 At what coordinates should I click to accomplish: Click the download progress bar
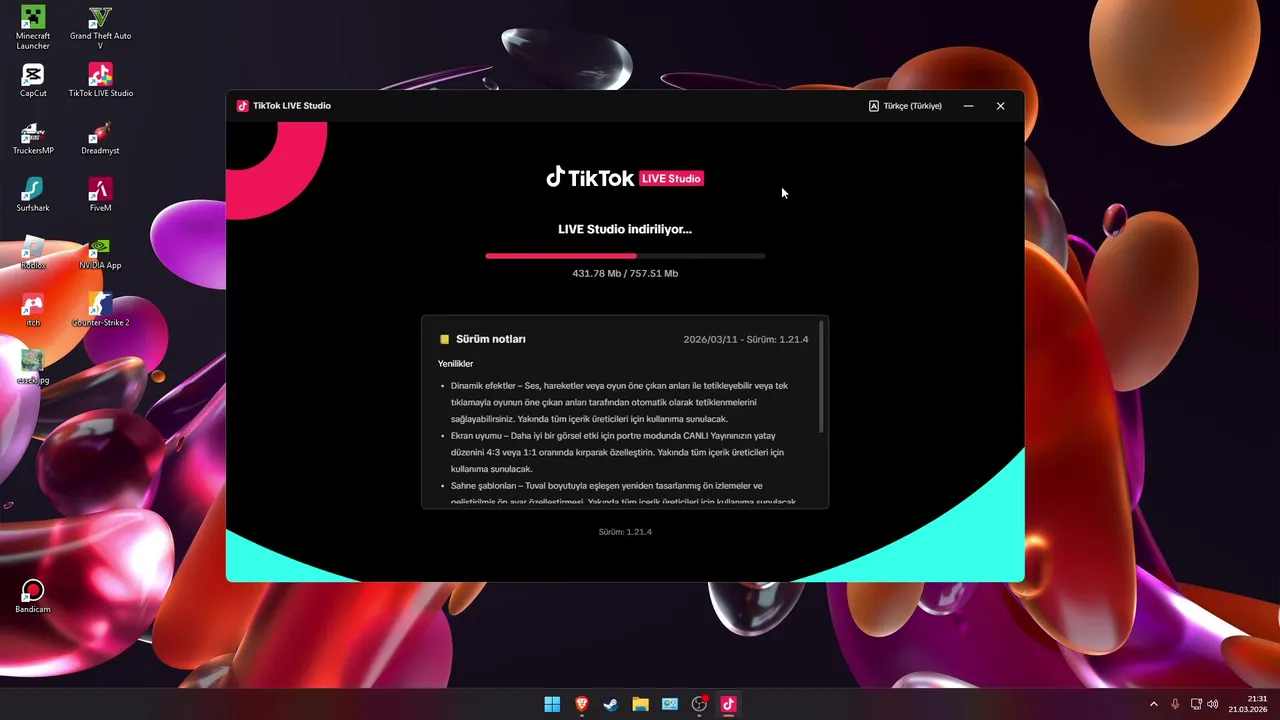coord(625,256)
